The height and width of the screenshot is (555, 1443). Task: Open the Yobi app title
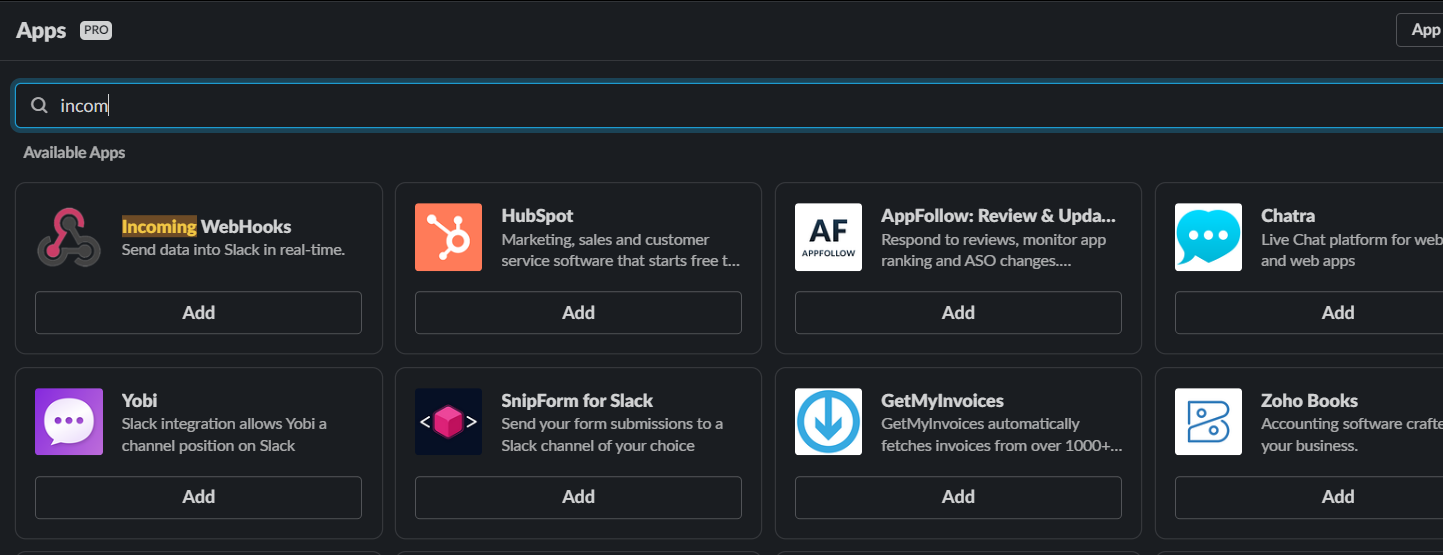pos(140,400)
